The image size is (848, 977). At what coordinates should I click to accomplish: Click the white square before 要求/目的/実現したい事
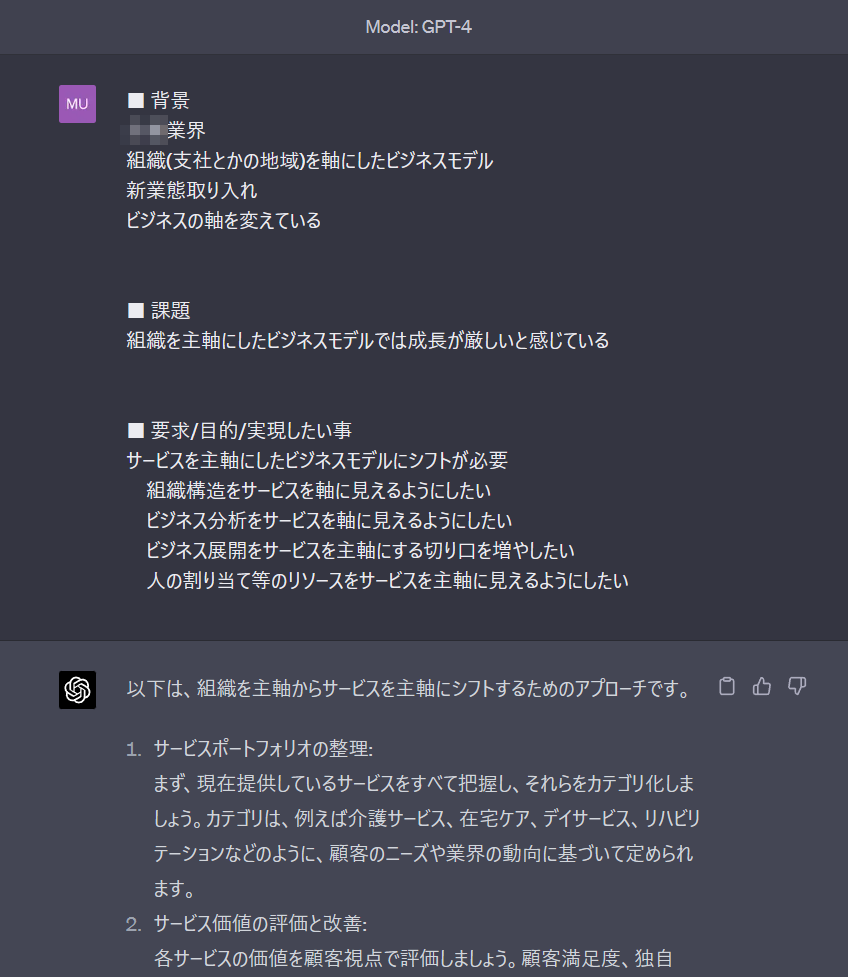(x=136, y=430)
